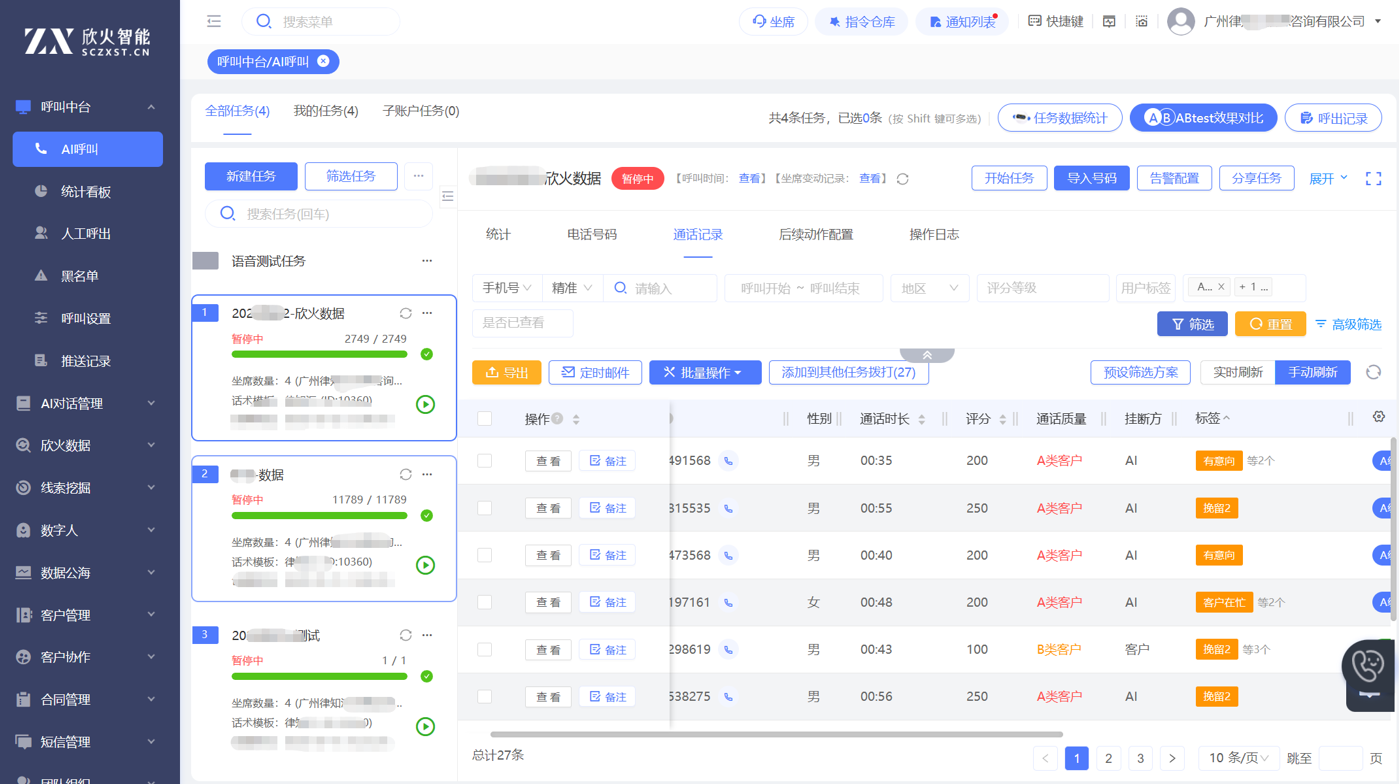Check the first call record row checkbox

(x=485, y=461)
